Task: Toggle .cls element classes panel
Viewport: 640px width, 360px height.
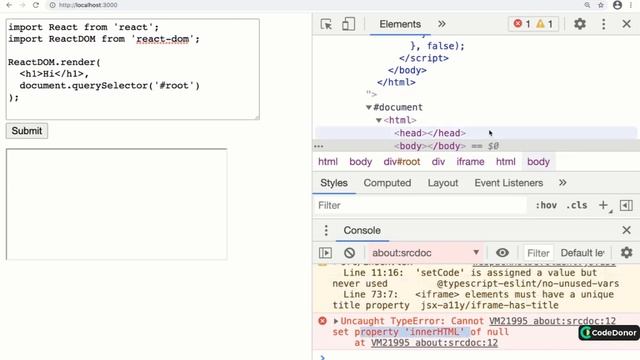Action: [576, 205]
